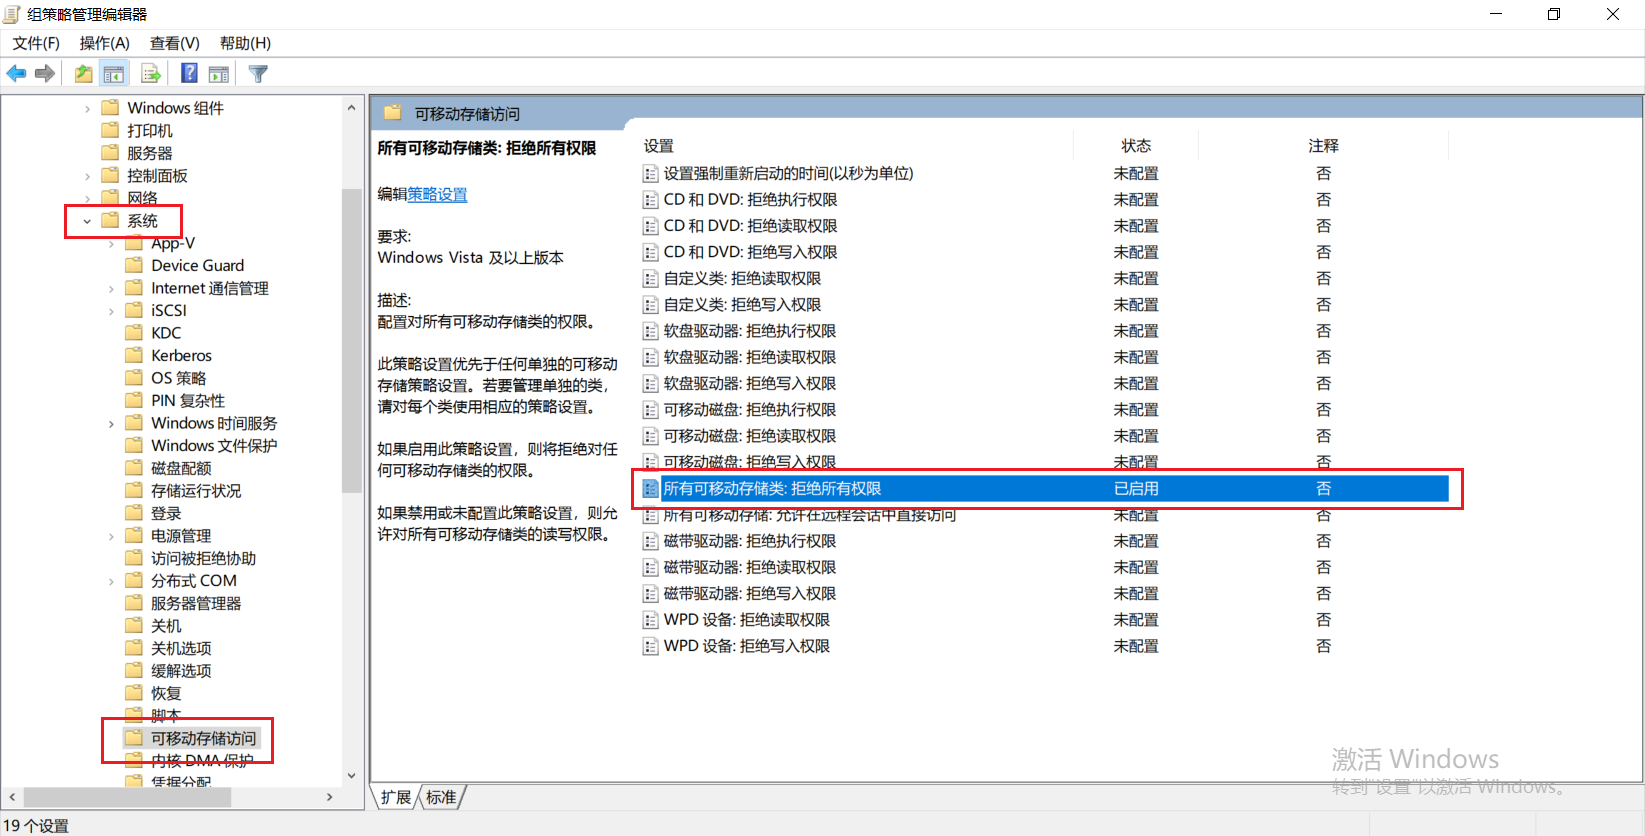Viewport: 1645px width, 836px height.
Task: Switch to the 标准 tab
Action: 441,797
